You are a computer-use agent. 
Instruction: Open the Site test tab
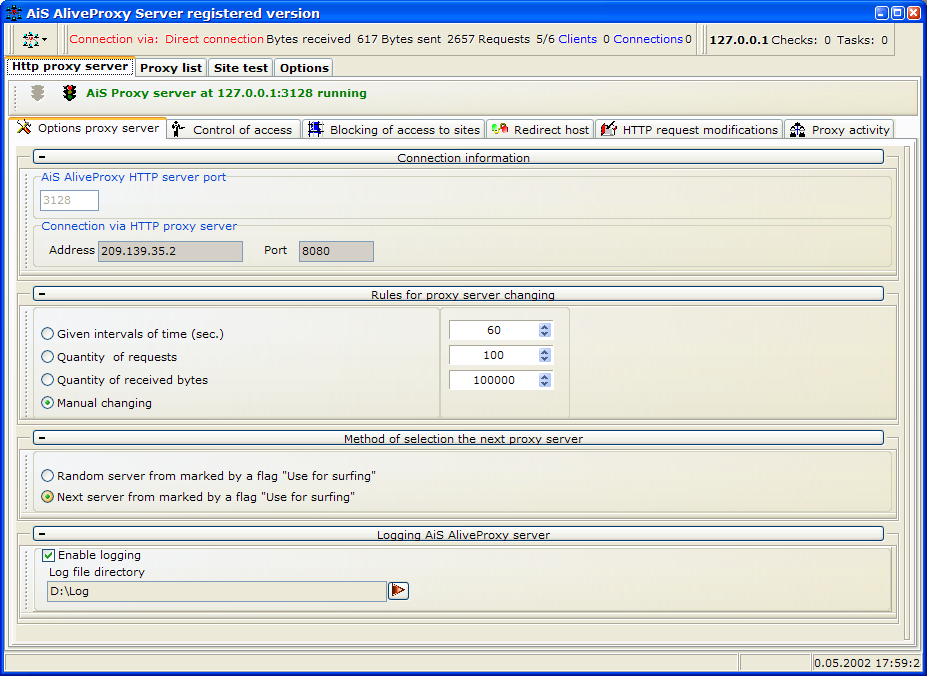pyautogui.click(x=241, y=68)
